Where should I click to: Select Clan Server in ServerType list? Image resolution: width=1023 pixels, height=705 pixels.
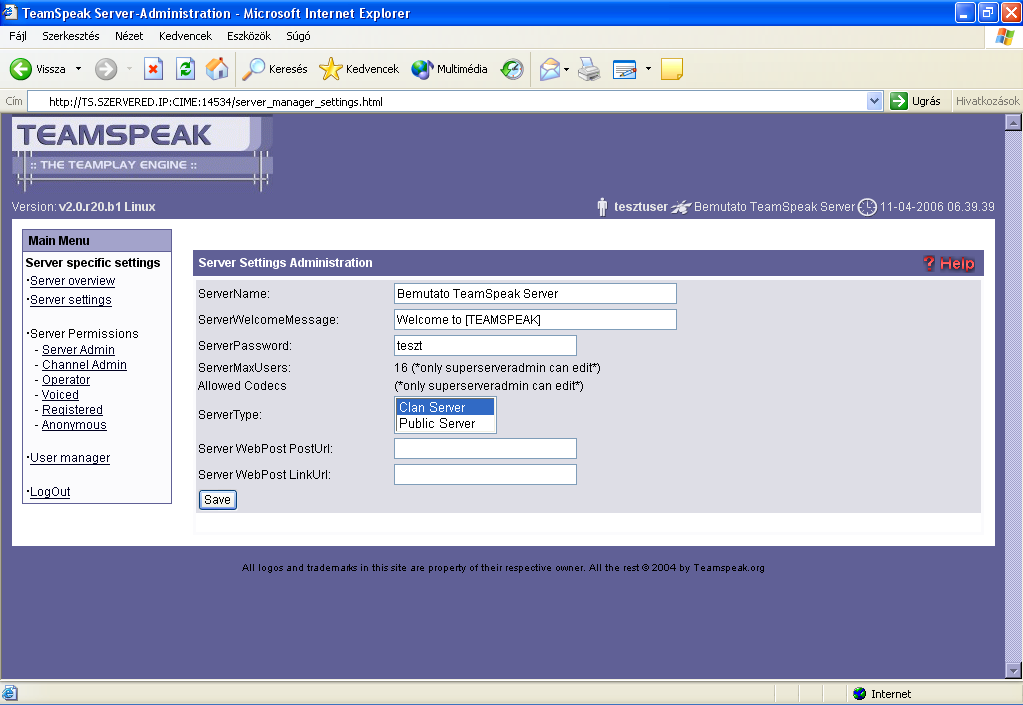[x=445, y=407]
